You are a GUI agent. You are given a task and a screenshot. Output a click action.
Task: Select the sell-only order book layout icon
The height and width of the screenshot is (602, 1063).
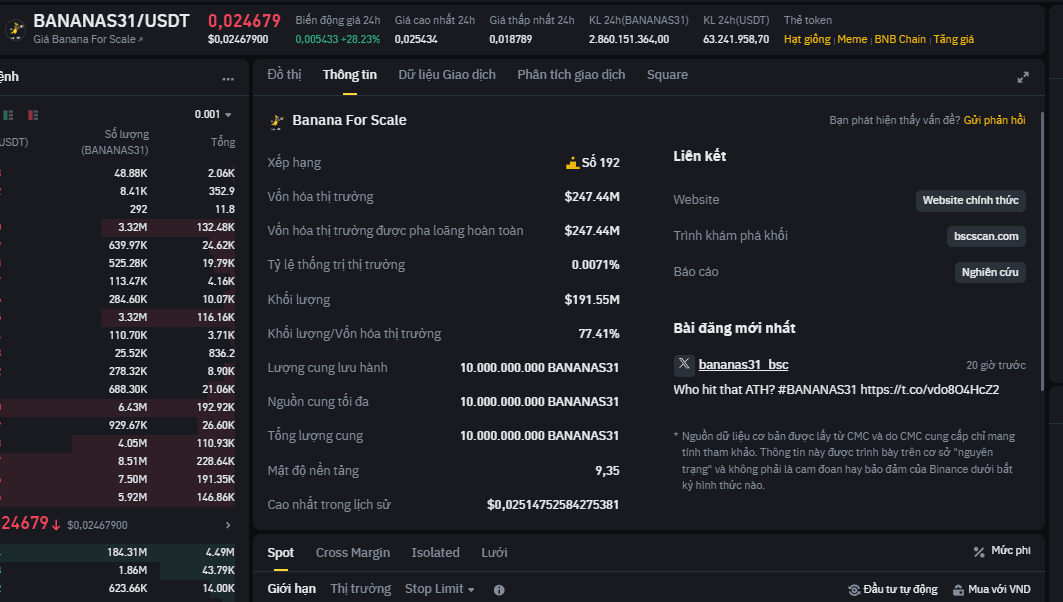pos(33,115)
